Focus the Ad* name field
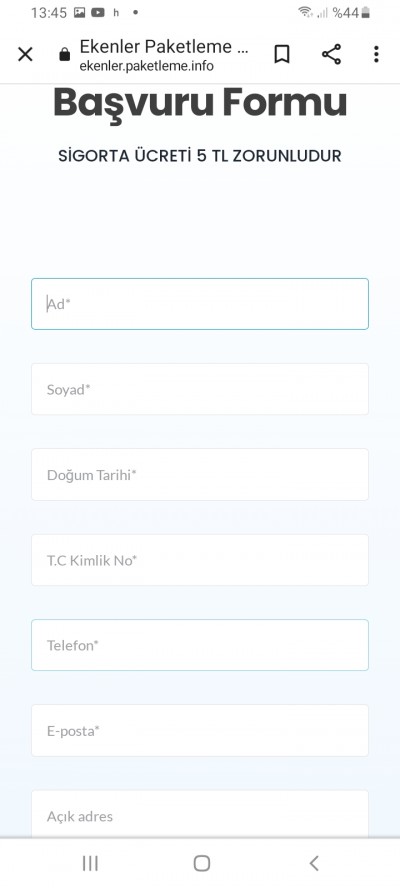This screenshot has width=400, height=888. pos(200,304)
